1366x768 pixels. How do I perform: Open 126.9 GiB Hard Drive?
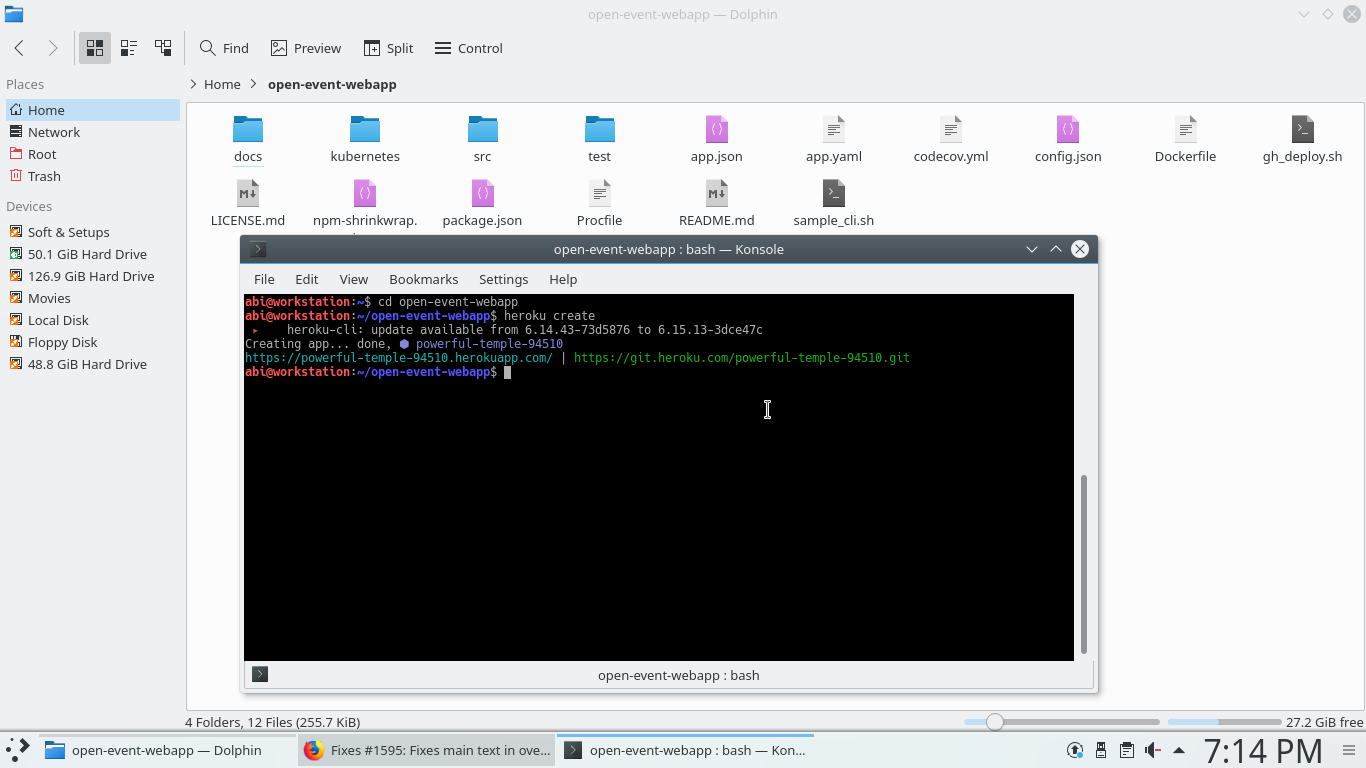pyautogui.click(x=93, y=276)
